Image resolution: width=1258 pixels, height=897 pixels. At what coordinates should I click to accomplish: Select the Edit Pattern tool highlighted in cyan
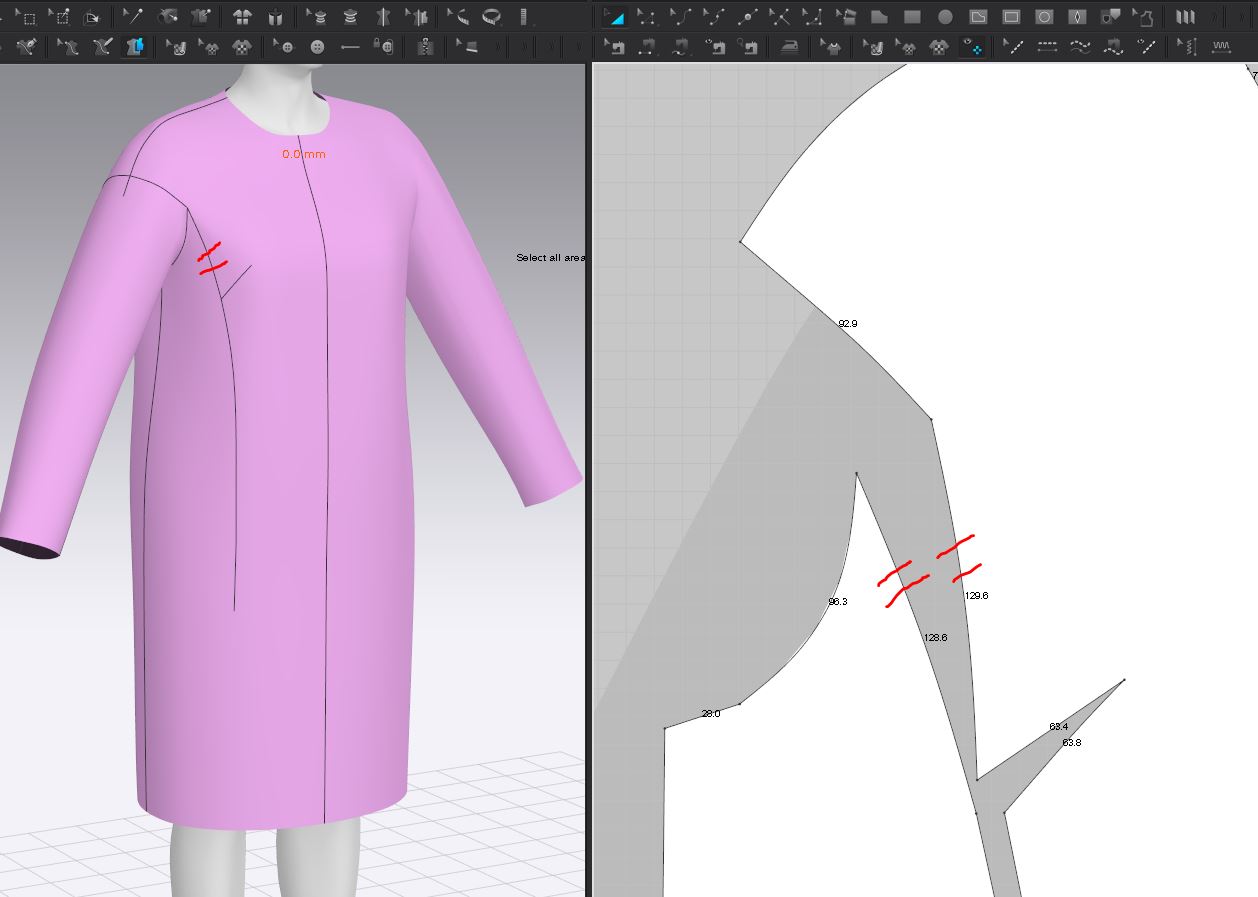[615, 17]
